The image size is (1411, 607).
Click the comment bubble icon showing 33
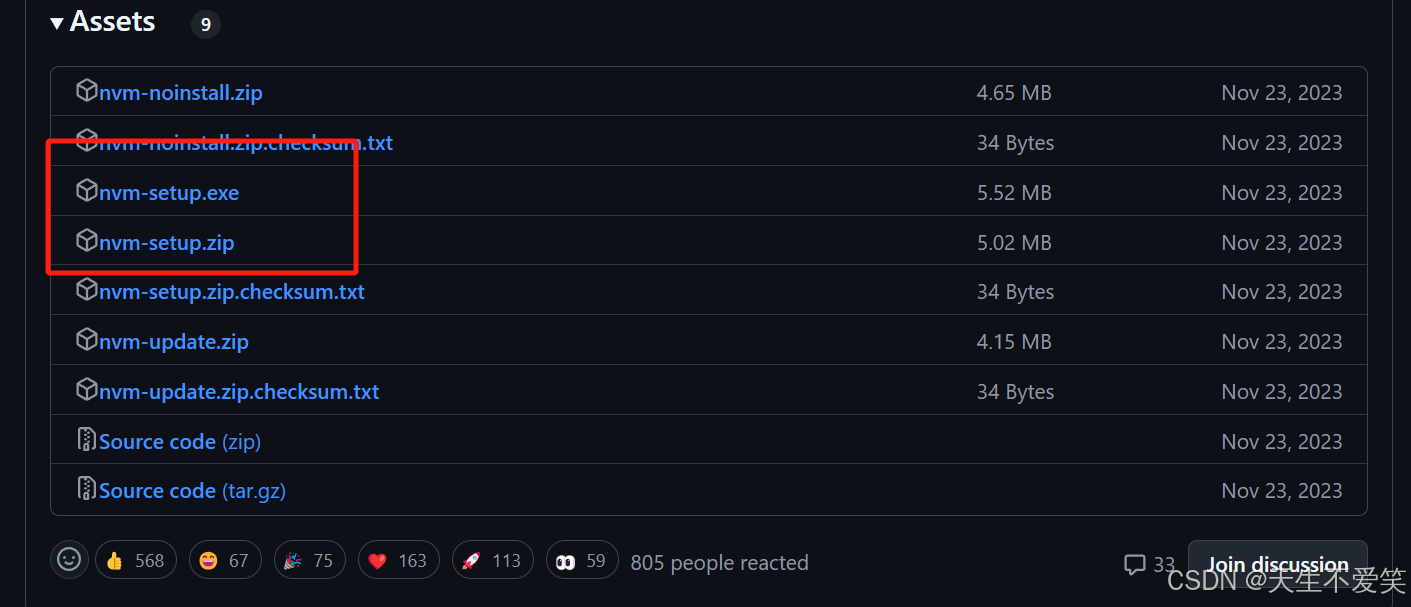click(1134, 564)
